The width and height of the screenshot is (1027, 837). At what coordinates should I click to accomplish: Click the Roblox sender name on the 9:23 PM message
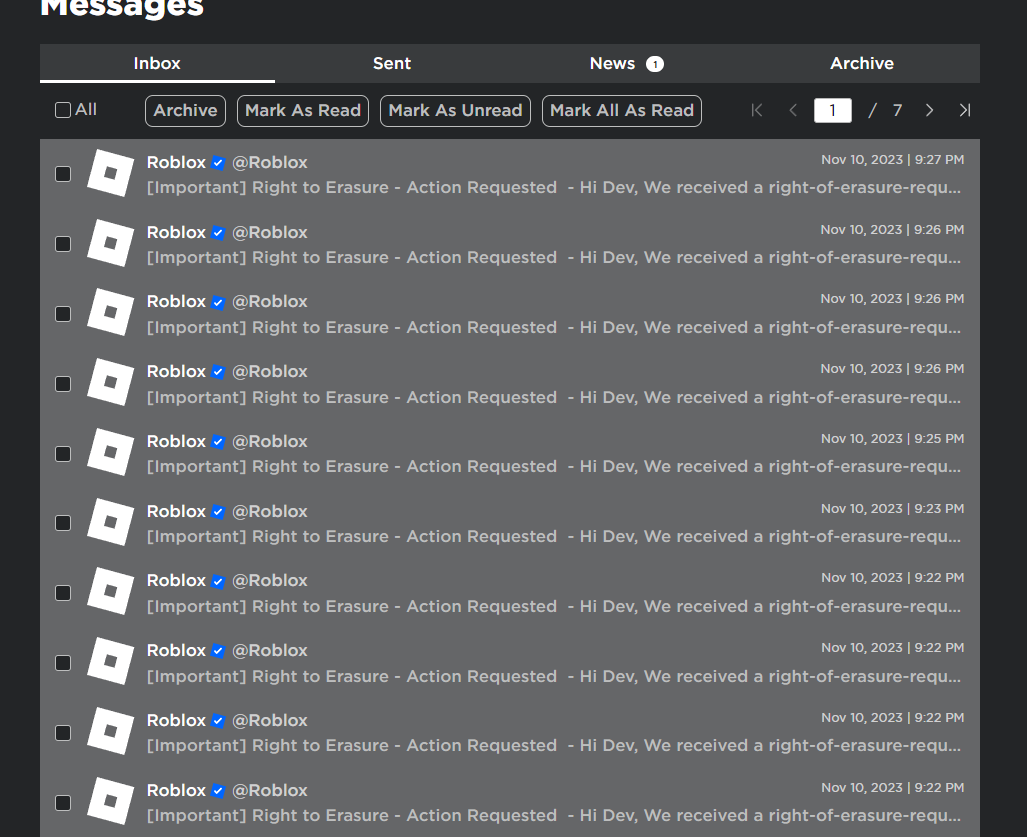[x=176, y=512]
